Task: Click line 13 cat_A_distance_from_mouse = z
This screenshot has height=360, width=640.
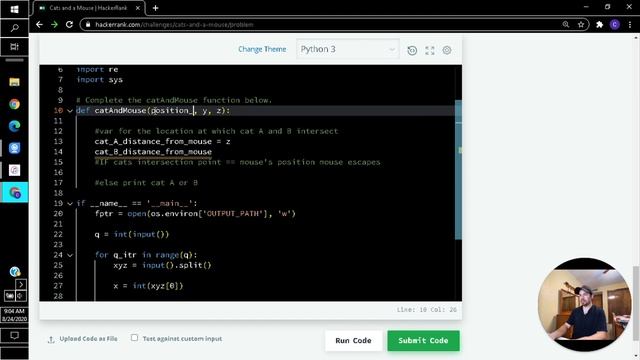Action: (x=162, y=142)
